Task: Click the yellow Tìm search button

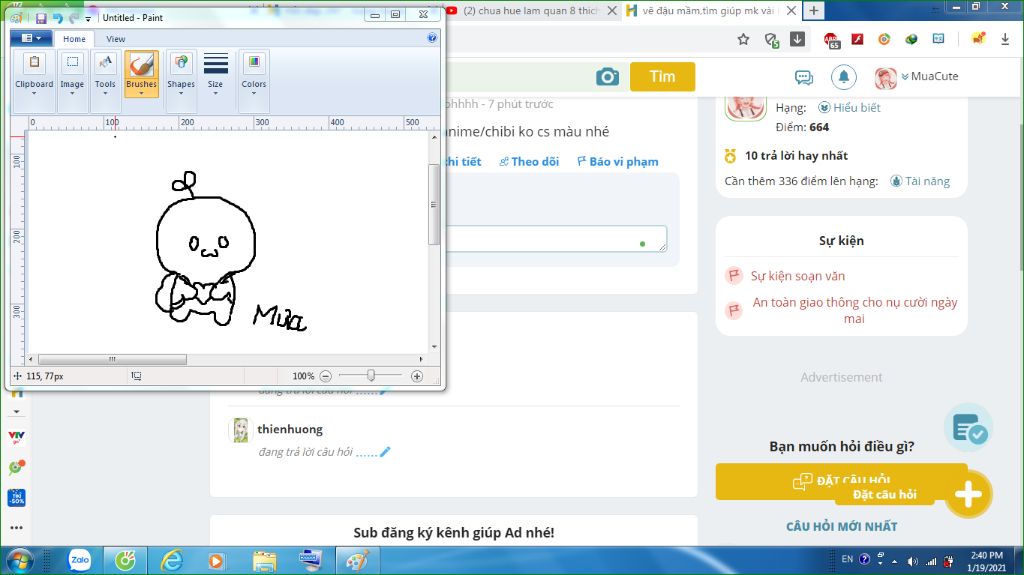Action: pyautogui.click(x=662, y=76)
